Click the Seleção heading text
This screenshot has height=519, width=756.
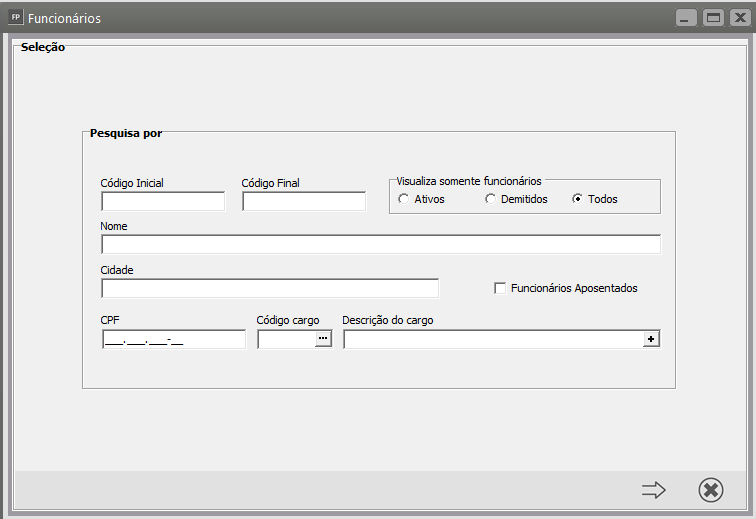pos(42,47)
